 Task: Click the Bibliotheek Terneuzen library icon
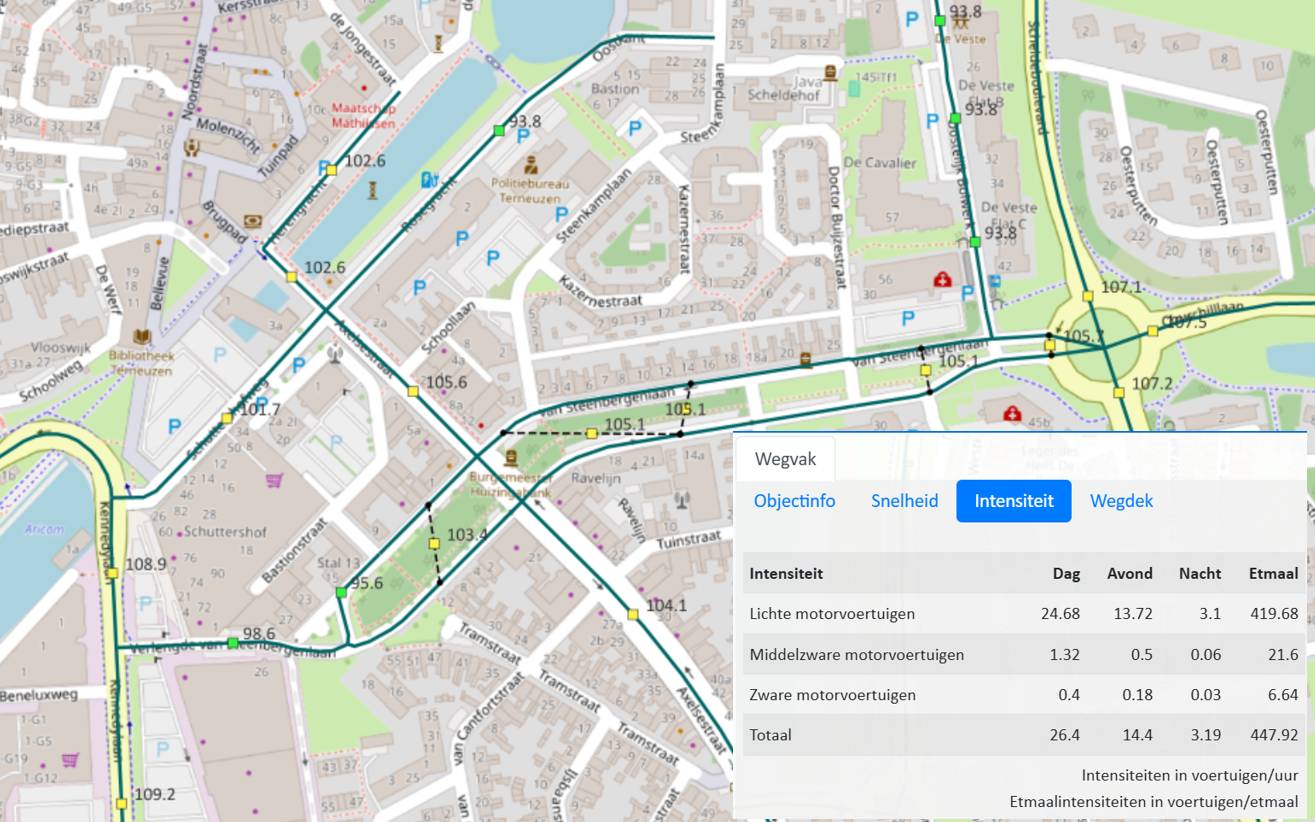pyautogui.click(x=141, y=337)
